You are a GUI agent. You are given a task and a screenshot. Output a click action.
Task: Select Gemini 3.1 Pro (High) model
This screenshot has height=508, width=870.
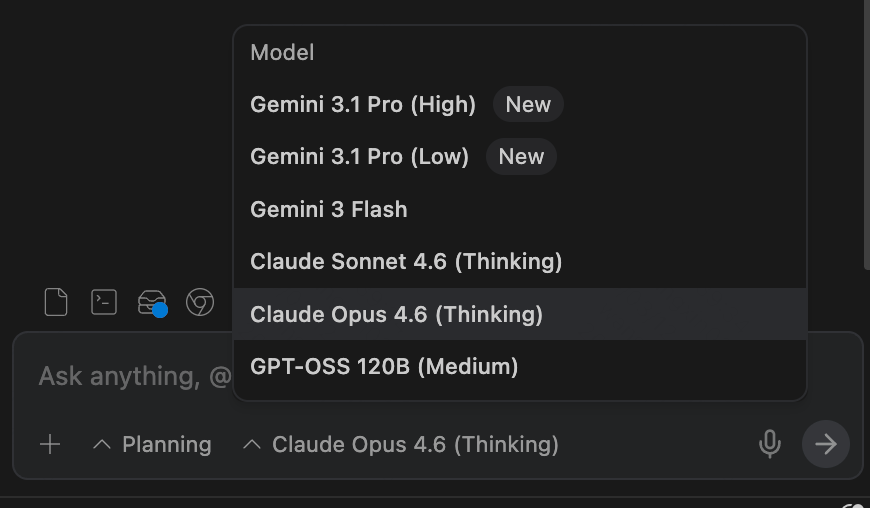(363, 104)
